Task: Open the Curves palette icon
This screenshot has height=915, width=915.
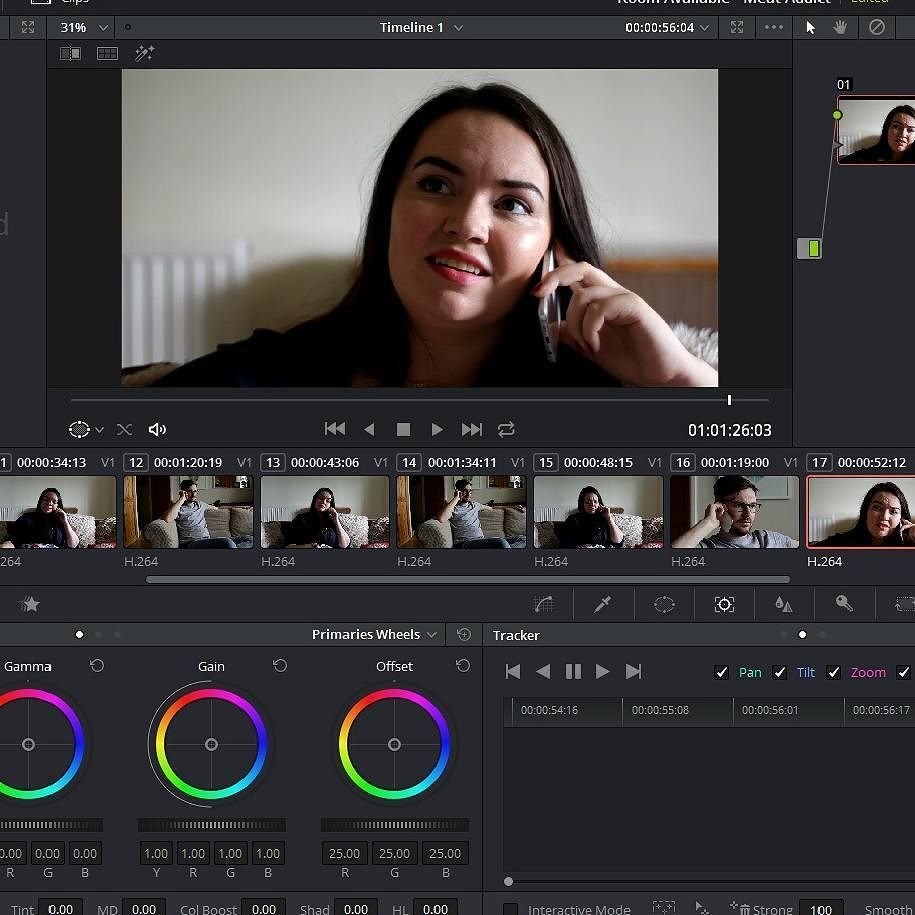Action: (543, 605)
